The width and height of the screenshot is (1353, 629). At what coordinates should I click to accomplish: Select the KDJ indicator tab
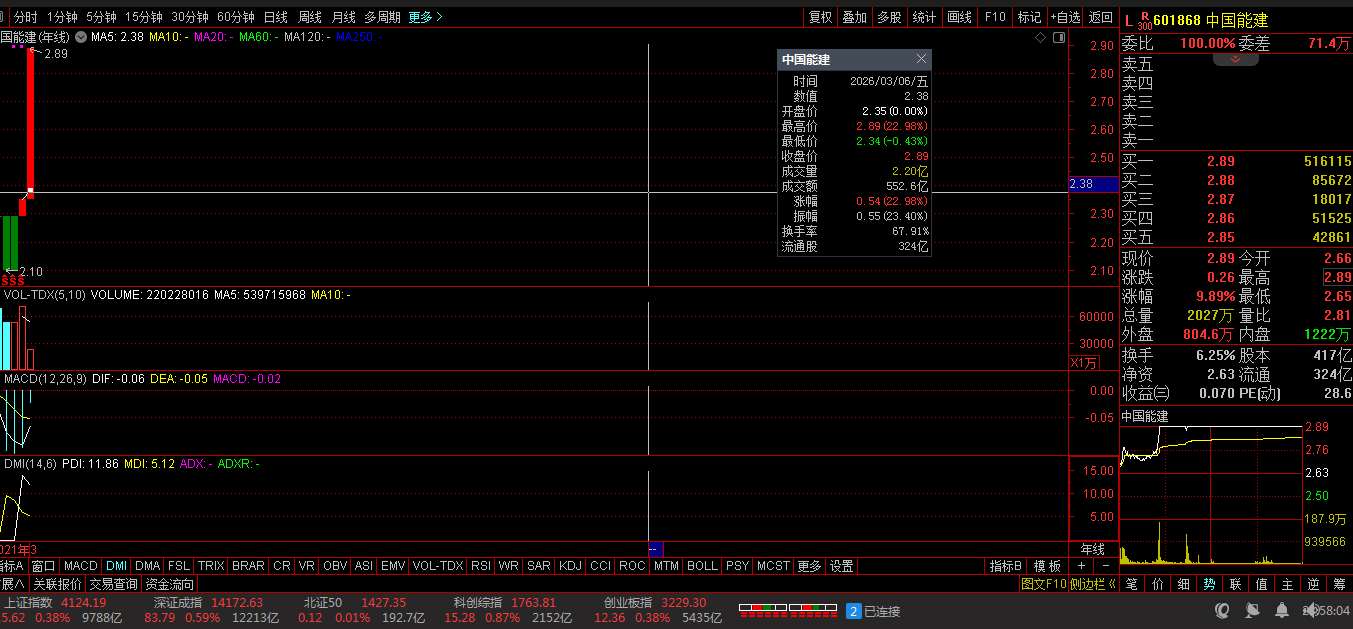click(x=570, y=566)
